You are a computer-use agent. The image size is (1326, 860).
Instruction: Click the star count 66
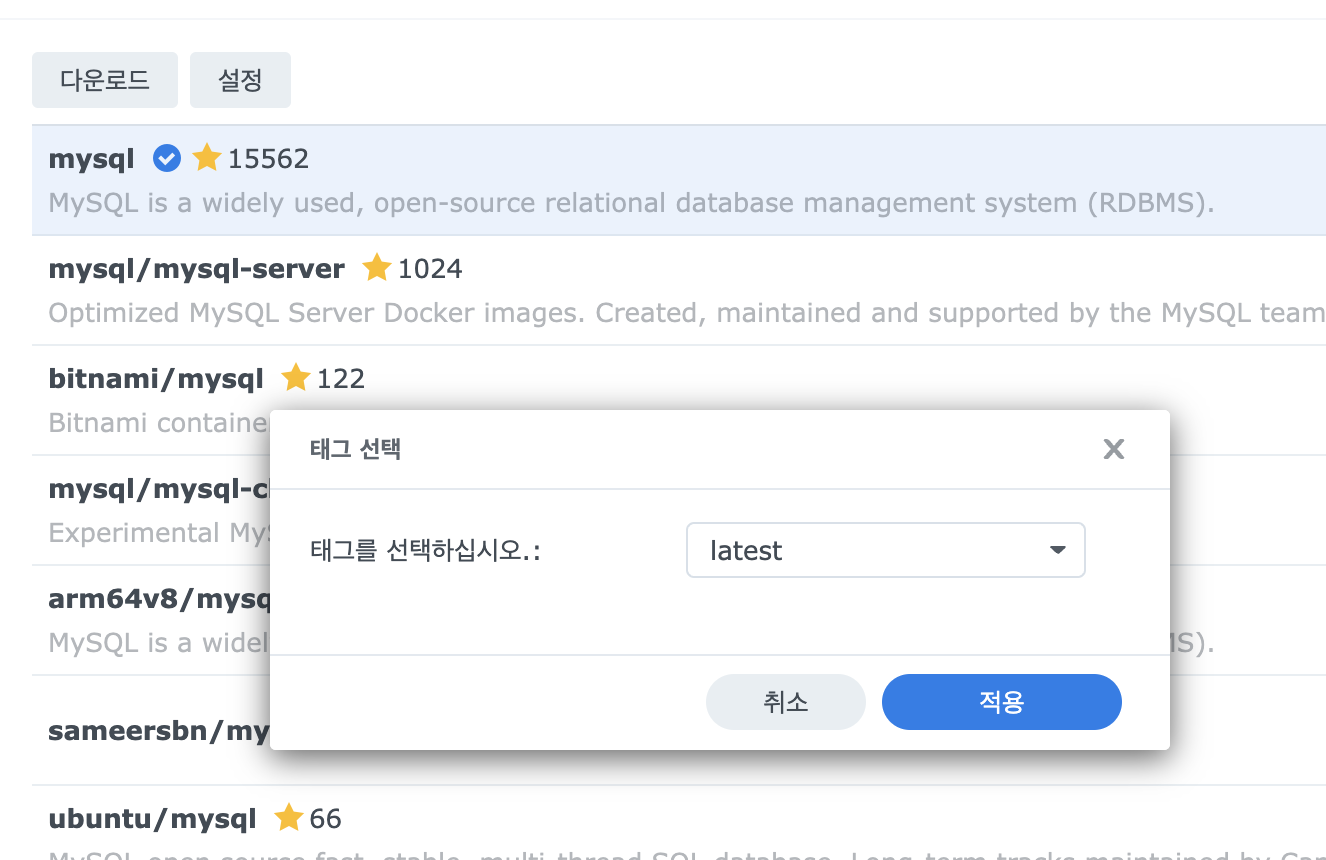(x=326, y=819)
